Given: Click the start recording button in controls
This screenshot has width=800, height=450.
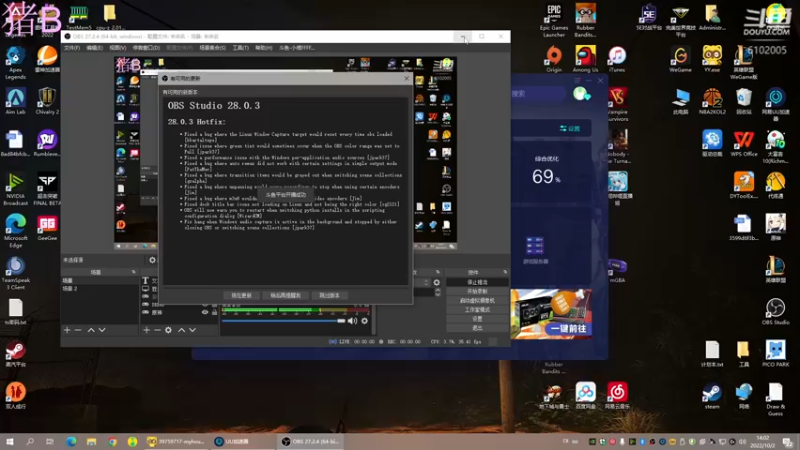Looking at the screenshot, I should click(x=477, y=291).
